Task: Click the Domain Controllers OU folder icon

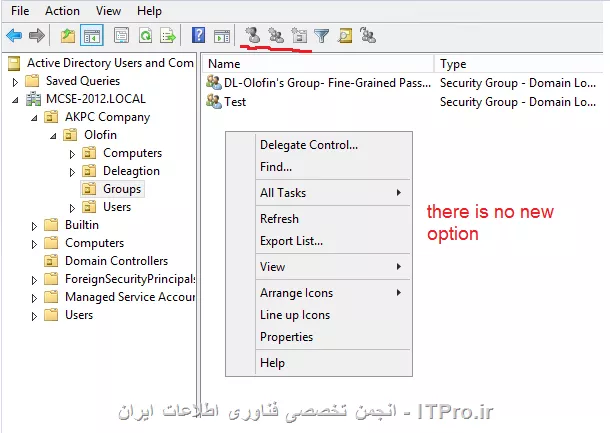Action: point(51,261)
